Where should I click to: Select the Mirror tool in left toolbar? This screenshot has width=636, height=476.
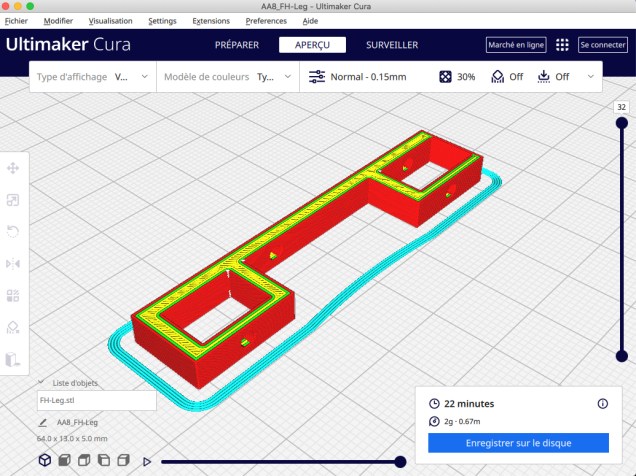coord(13,264)
